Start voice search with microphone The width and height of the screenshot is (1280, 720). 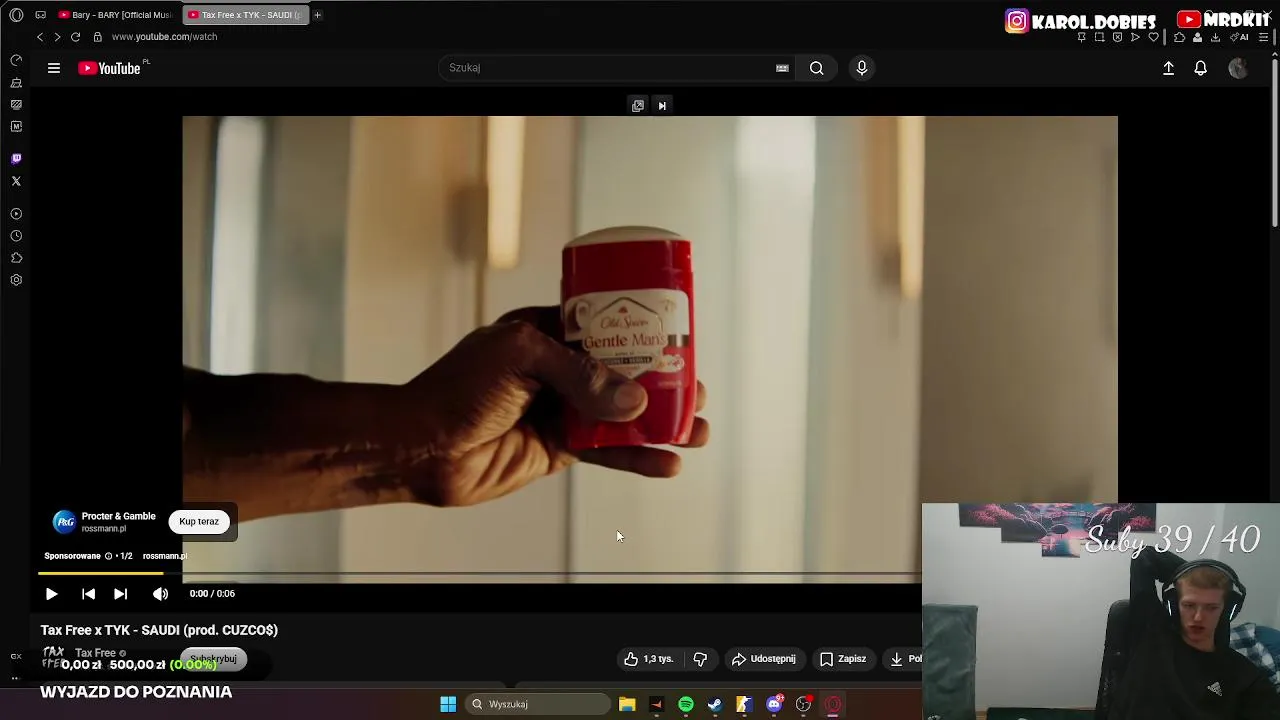[862, 68]
